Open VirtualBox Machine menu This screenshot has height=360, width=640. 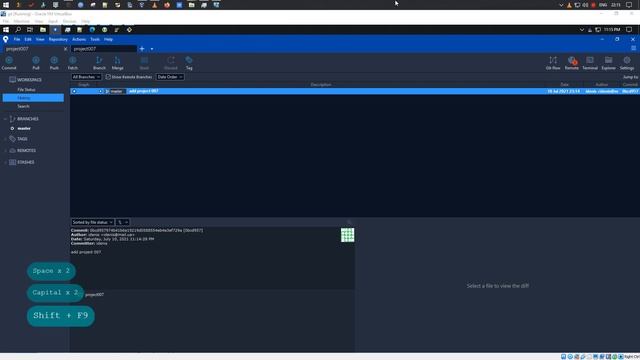click(21, 21)
